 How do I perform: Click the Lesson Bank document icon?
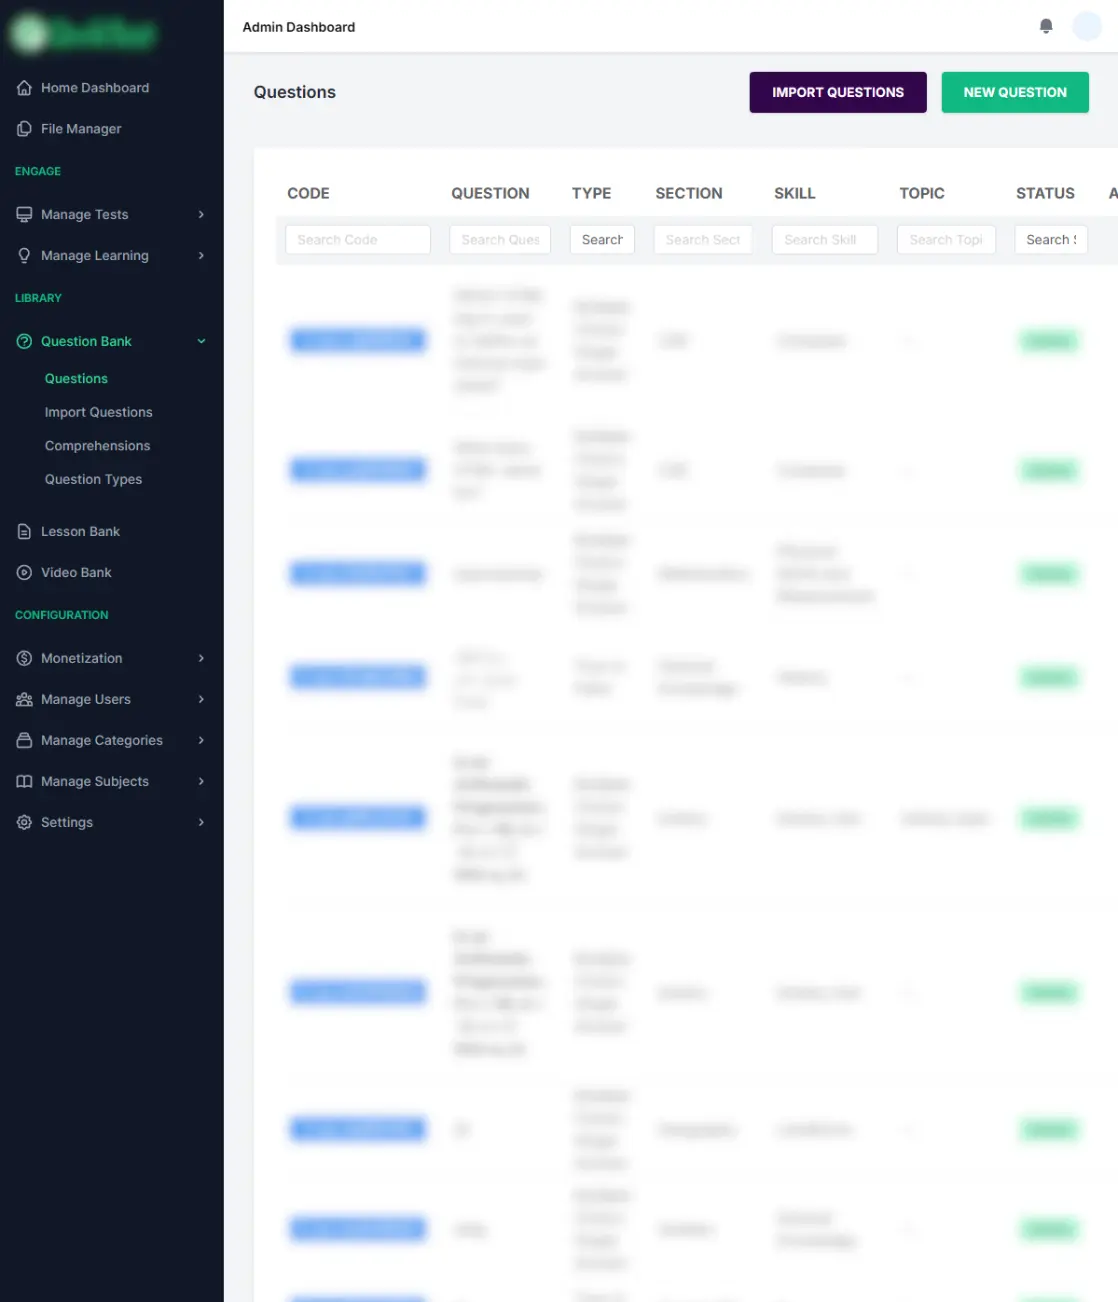click(x=24, y=532)
